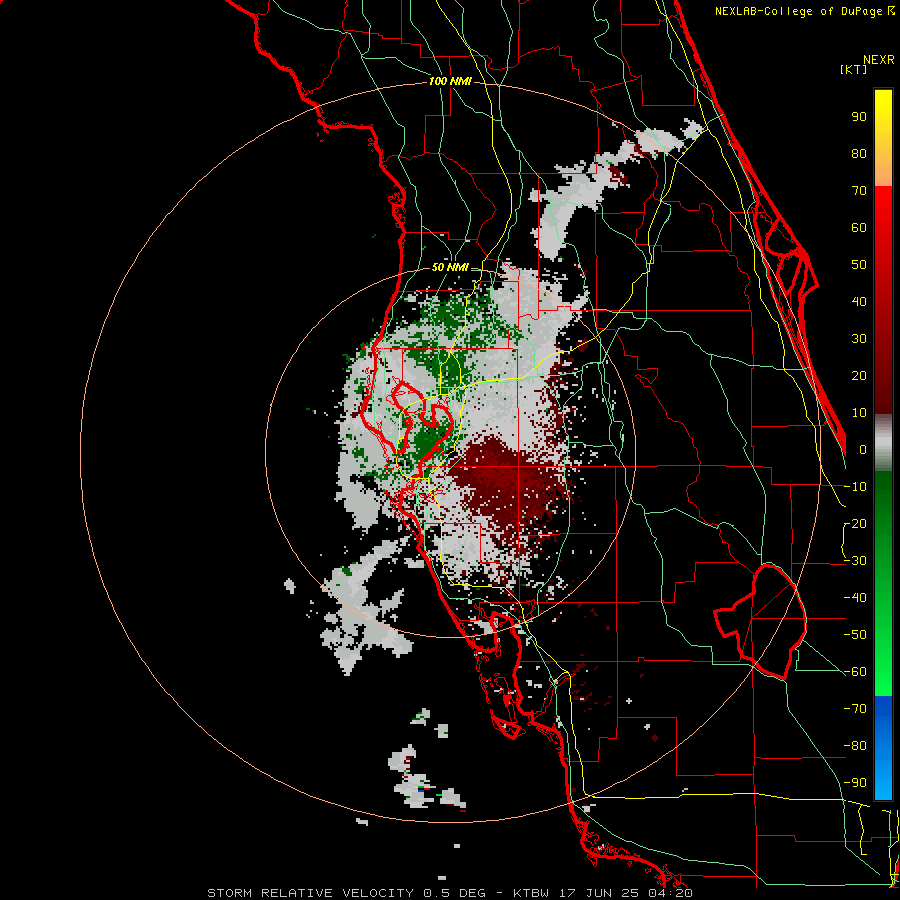
Task: Click the blue bottom segment of color bar
Action: pyautogui.click(x=883, y=747)
